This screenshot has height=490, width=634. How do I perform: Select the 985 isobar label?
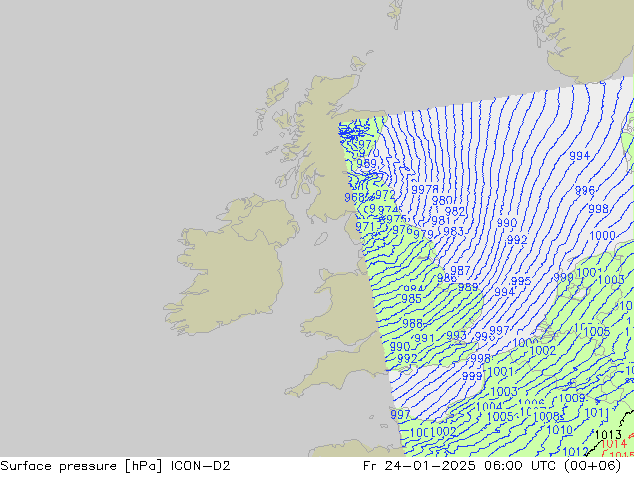pyautogui.click(x=412, y=299)
